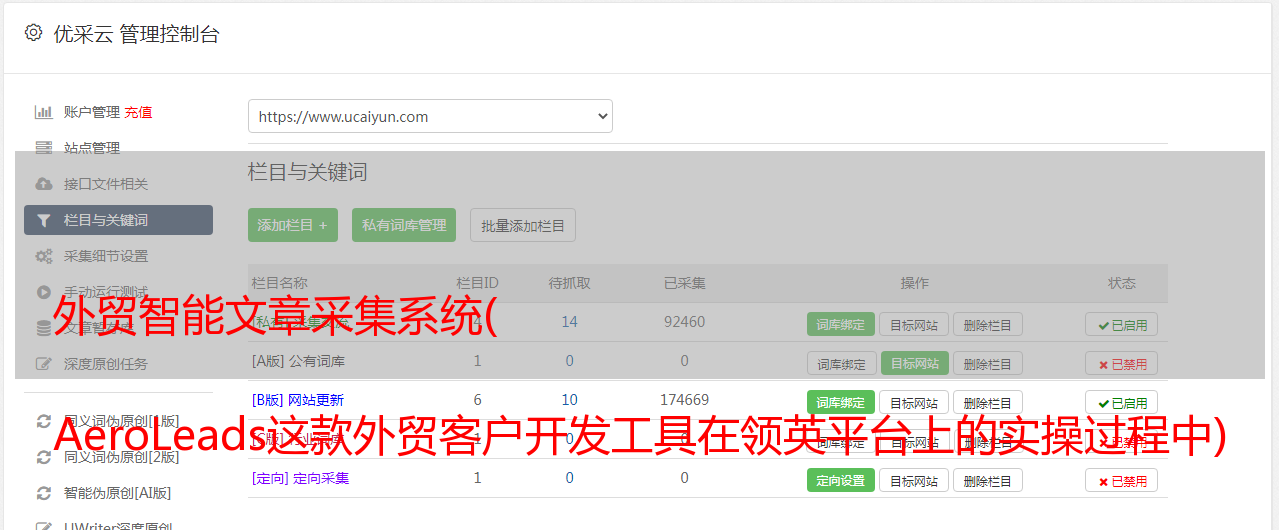This screenshot has height=530, width=1279.
Task: Open 接口文件相关 menu item
Action: [106, 184]
